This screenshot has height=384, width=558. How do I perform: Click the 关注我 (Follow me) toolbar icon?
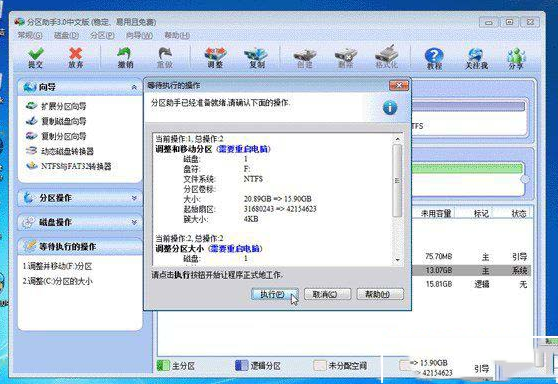click(476, 58)
